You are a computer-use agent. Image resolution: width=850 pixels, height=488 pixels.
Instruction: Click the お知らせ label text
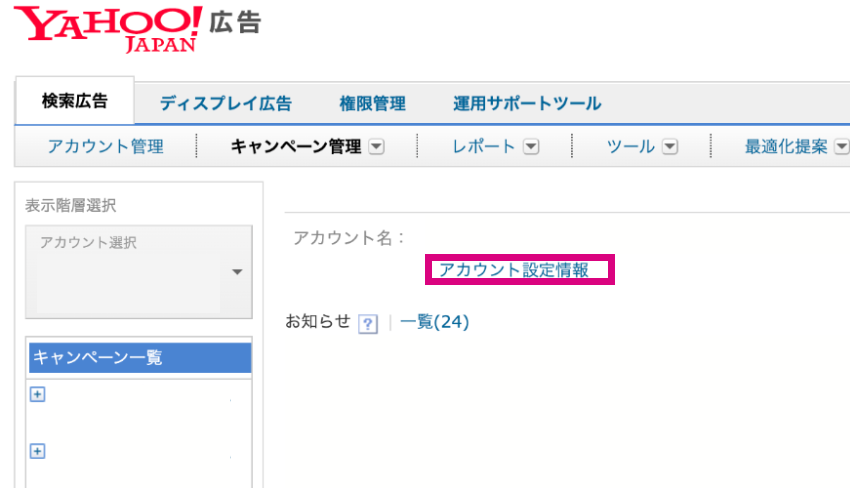pos(318,322)
